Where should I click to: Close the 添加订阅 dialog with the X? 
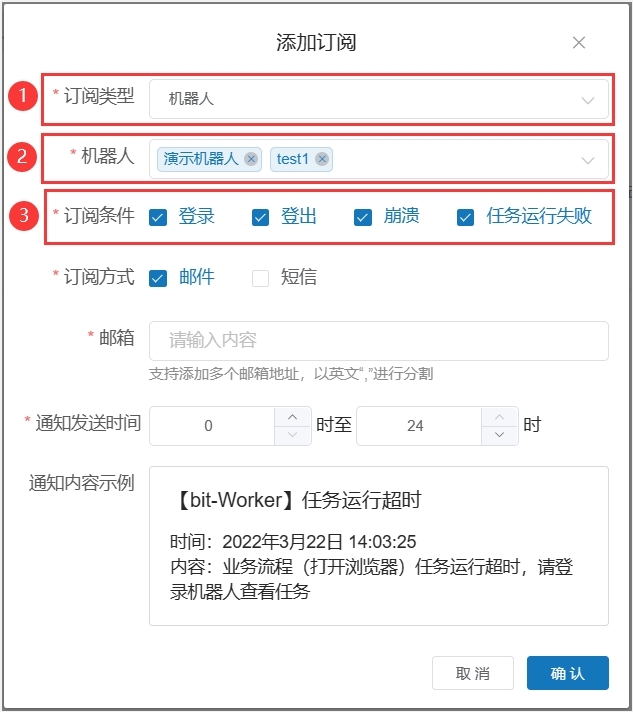click(x=579, y=42)
